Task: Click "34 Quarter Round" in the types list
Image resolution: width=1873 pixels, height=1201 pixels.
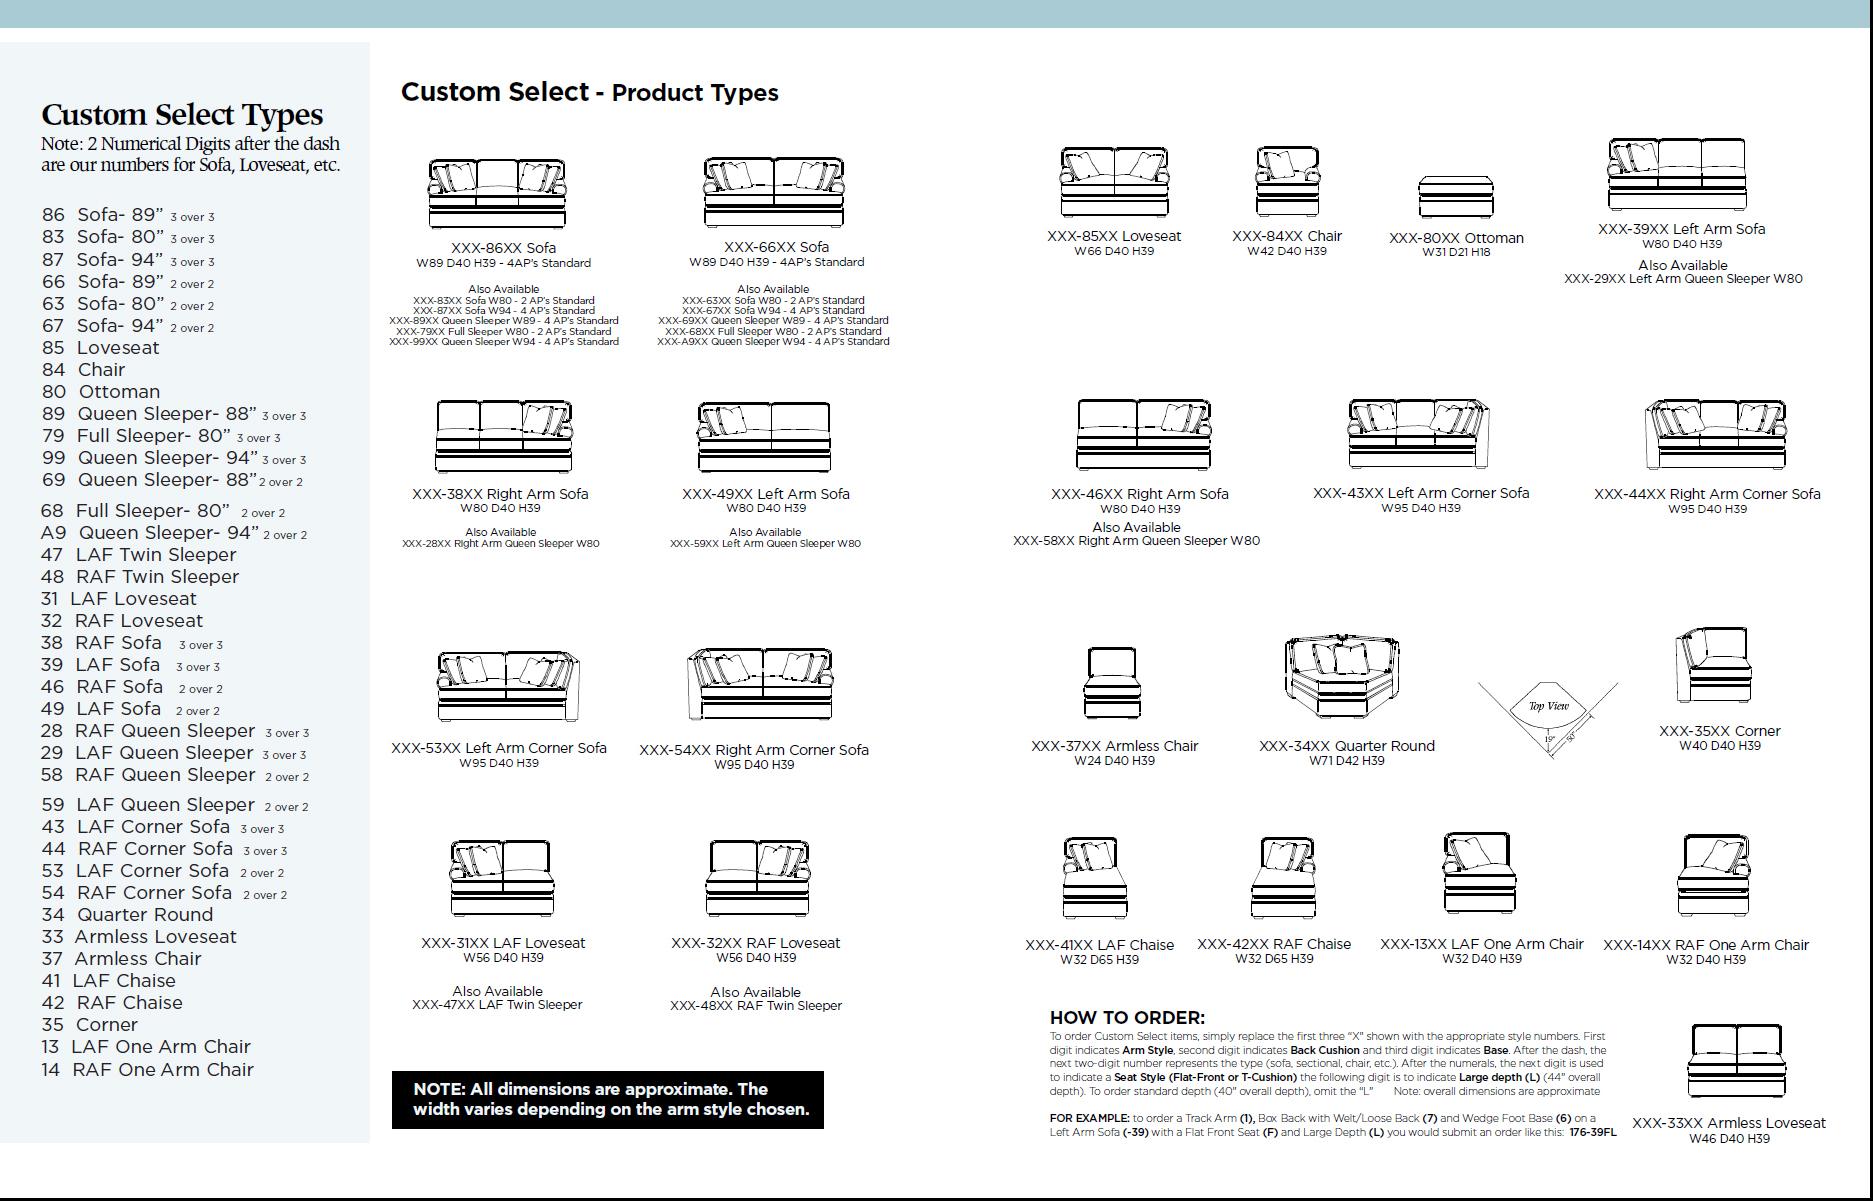Action: (x=127, y=914)
